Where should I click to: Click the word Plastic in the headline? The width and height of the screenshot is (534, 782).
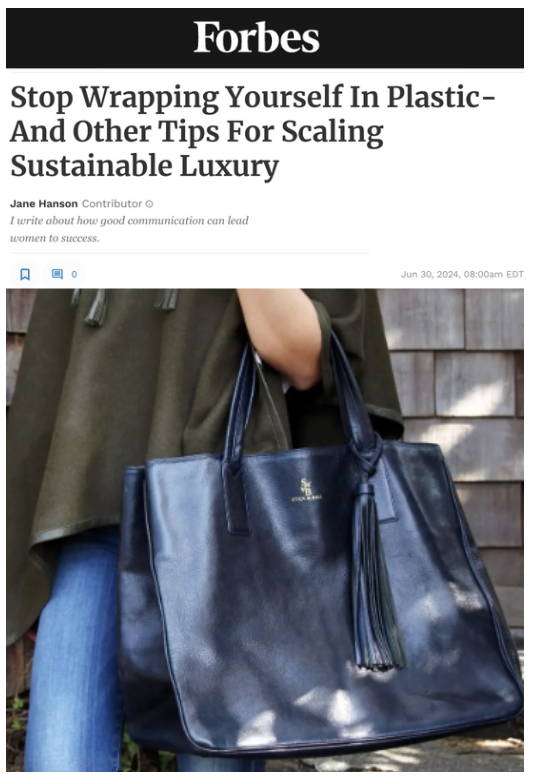(440, 97)
